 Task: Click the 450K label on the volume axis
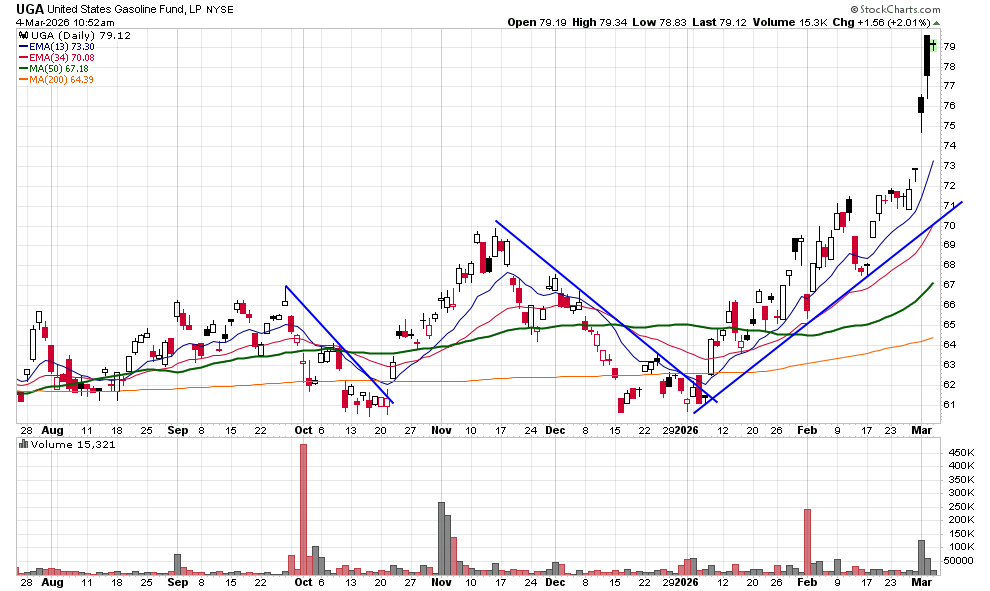pos(962,453)
